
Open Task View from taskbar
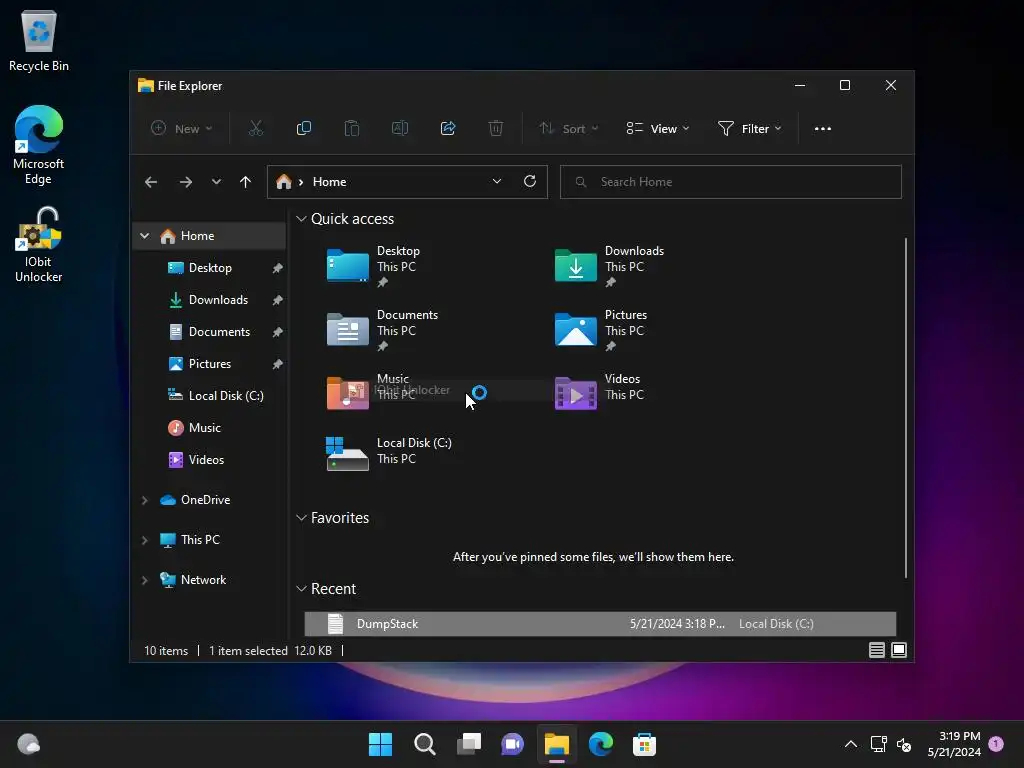point(468,744)
